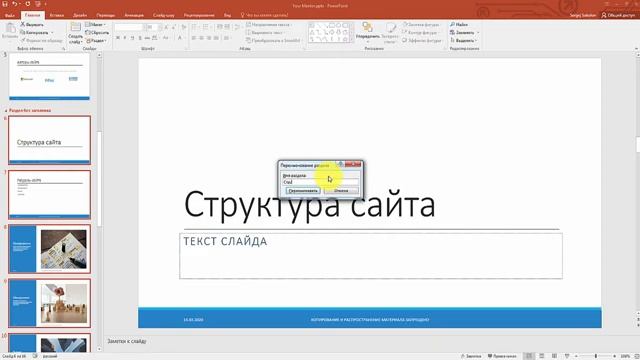Open the Слайд-шоу ribbon tab
This screenshot has height=360, width=640.
pyautogui.click(x=164, y=15)
